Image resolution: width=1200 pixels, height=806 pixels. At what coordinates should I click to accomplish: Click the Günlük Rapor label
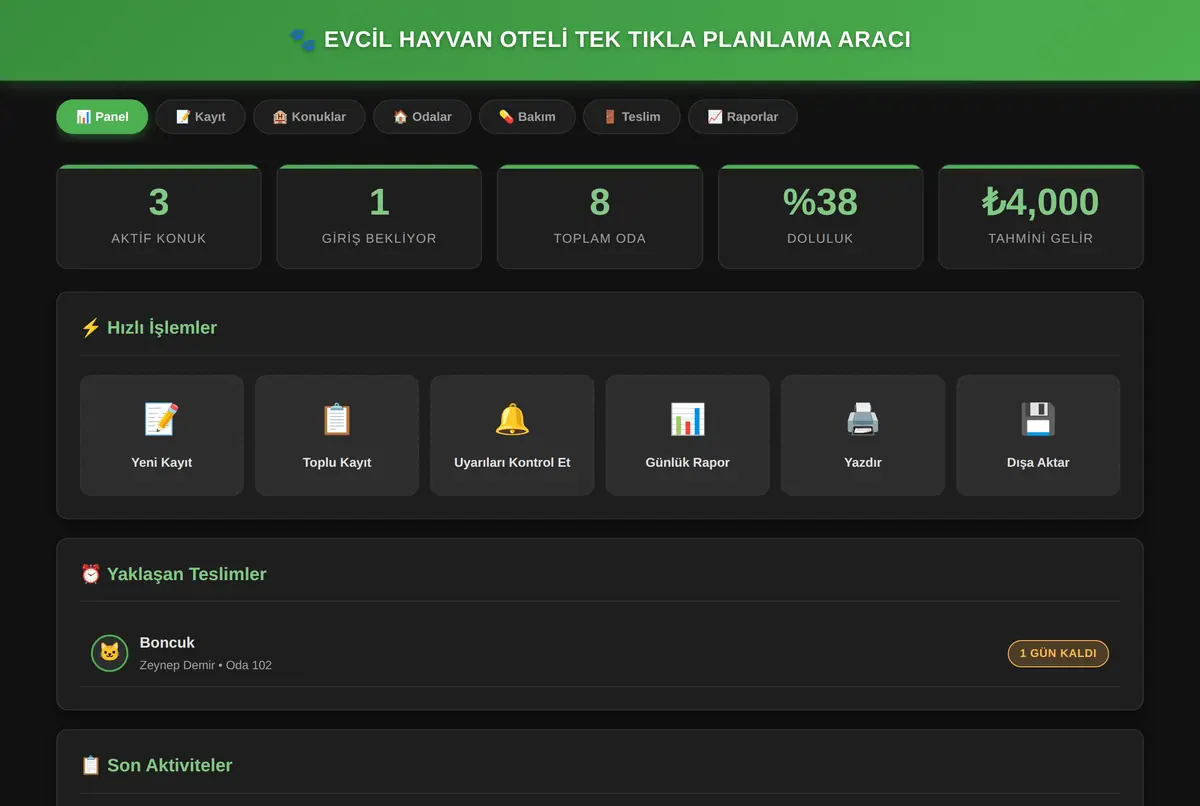688,463
